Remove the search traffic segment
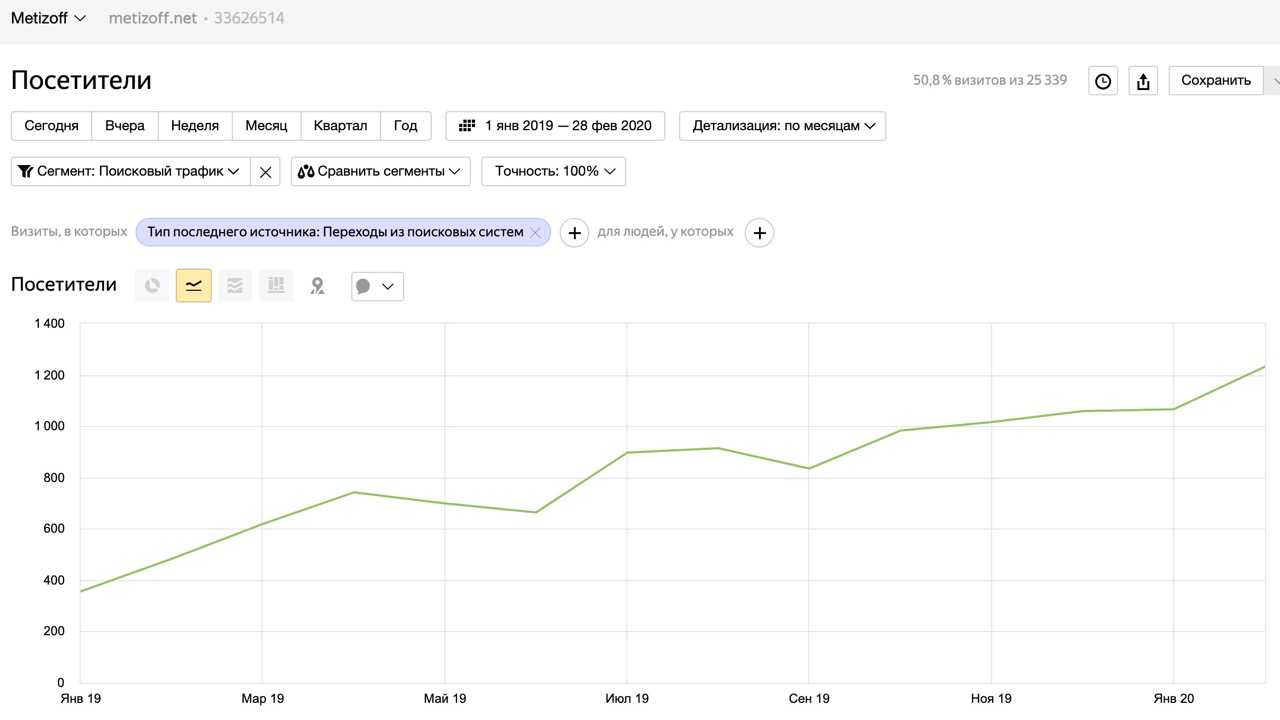 click(x=265, y=172)
